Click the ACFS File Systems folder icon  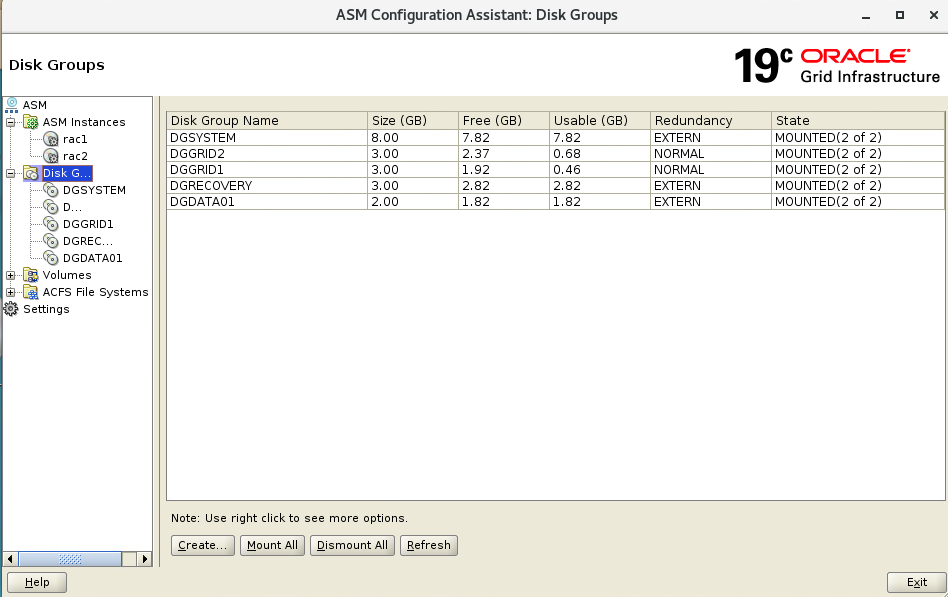click(31, 292)
